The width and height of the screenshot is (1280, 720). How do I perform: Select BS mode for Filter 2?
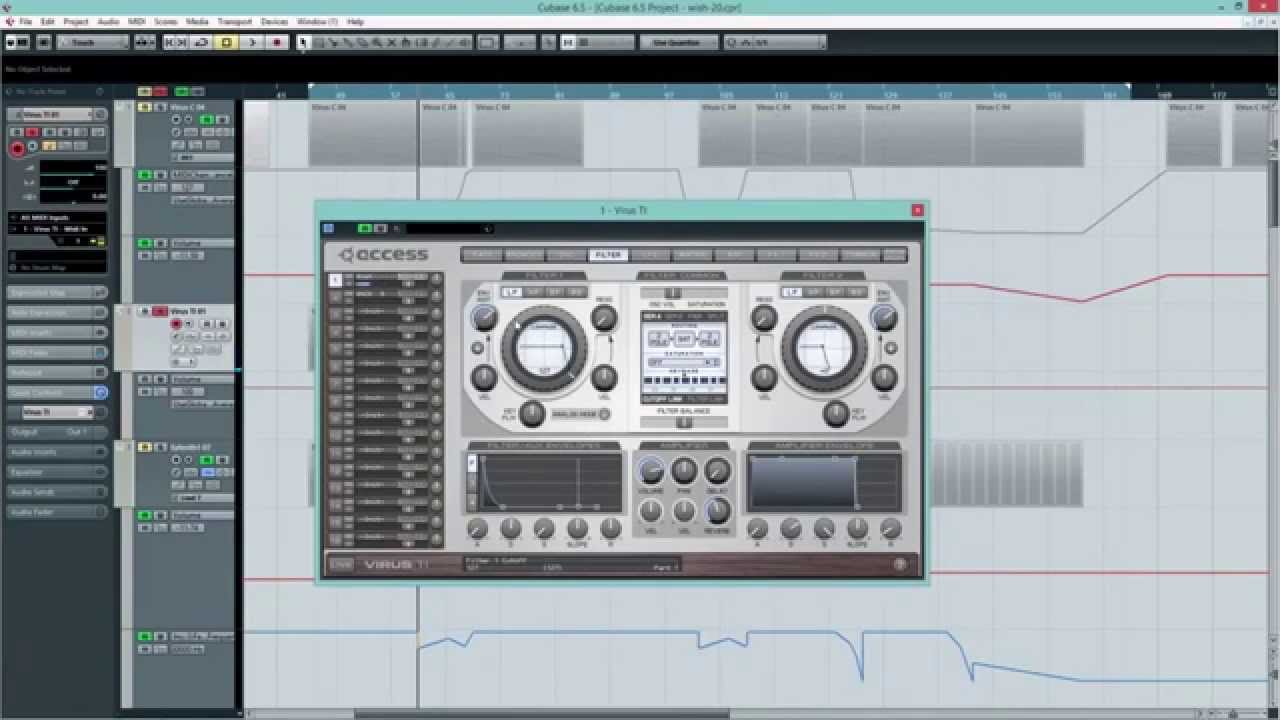pos(858,292)
